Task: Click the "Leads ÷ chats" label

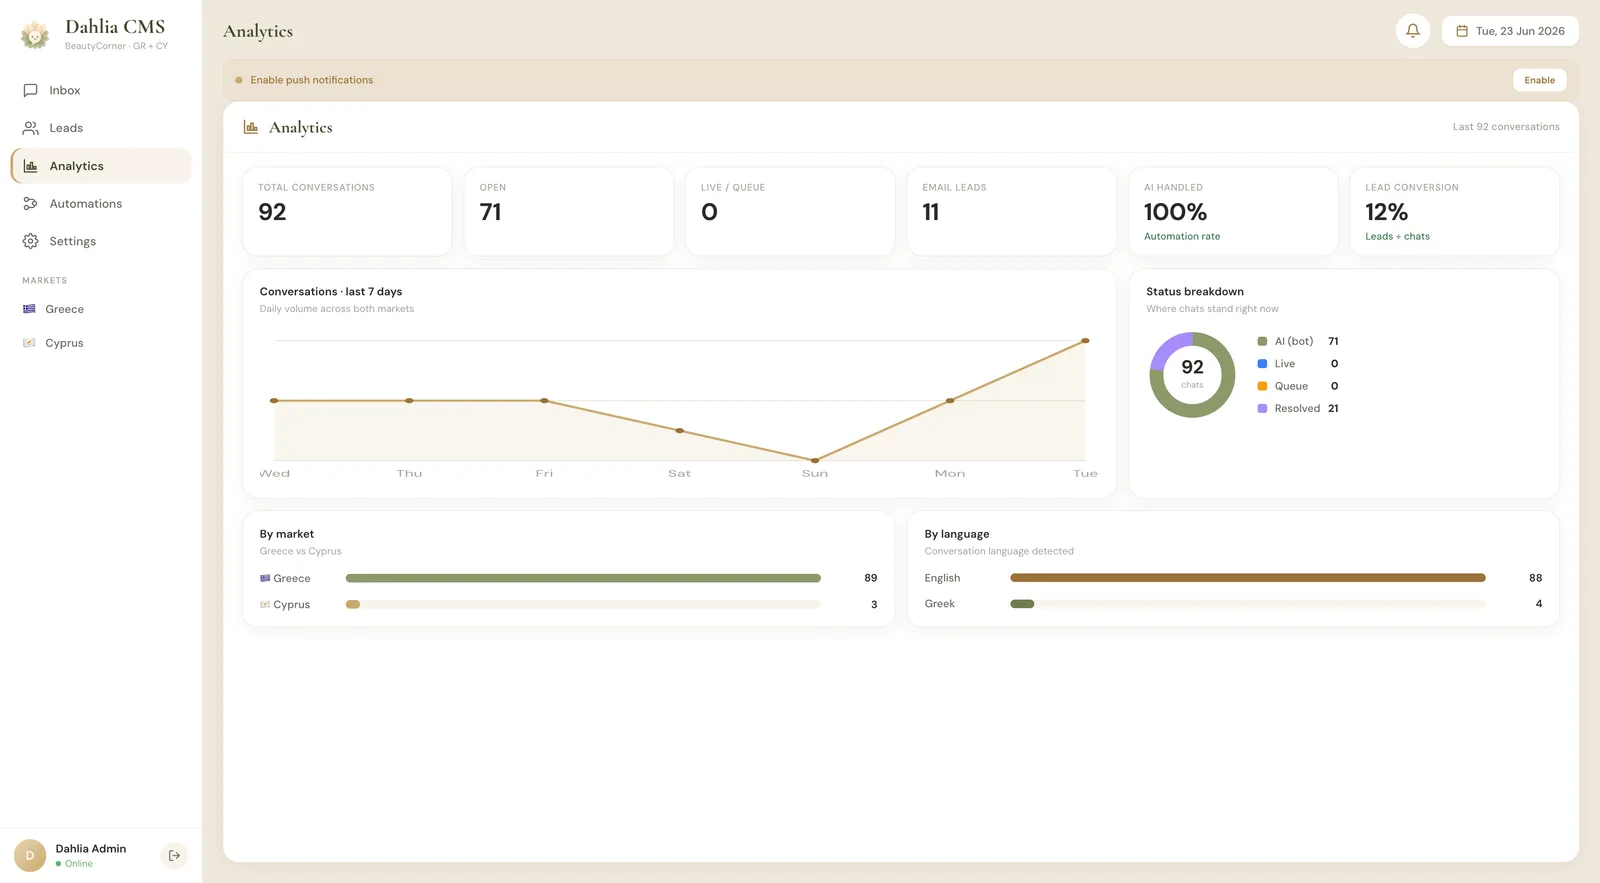Action: 1397,237
